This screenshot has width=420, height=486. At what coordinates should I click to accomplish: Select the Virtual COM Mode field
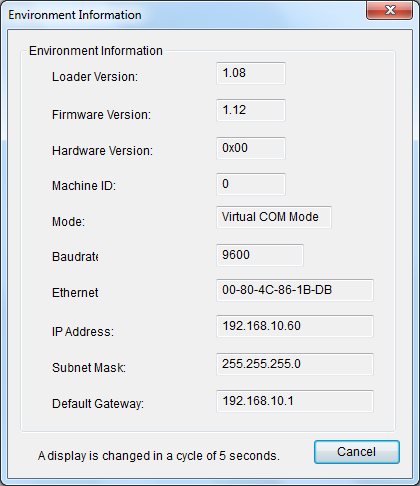(274, 217)
